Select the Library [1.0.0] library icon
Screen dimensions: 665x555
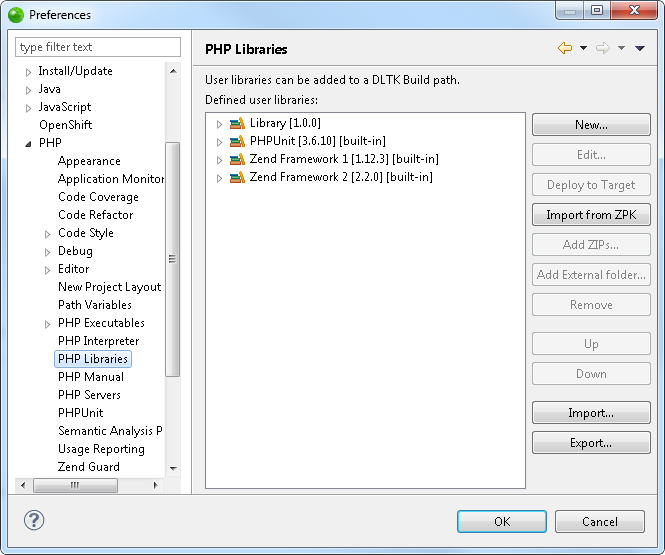click(x=237, y=123)
